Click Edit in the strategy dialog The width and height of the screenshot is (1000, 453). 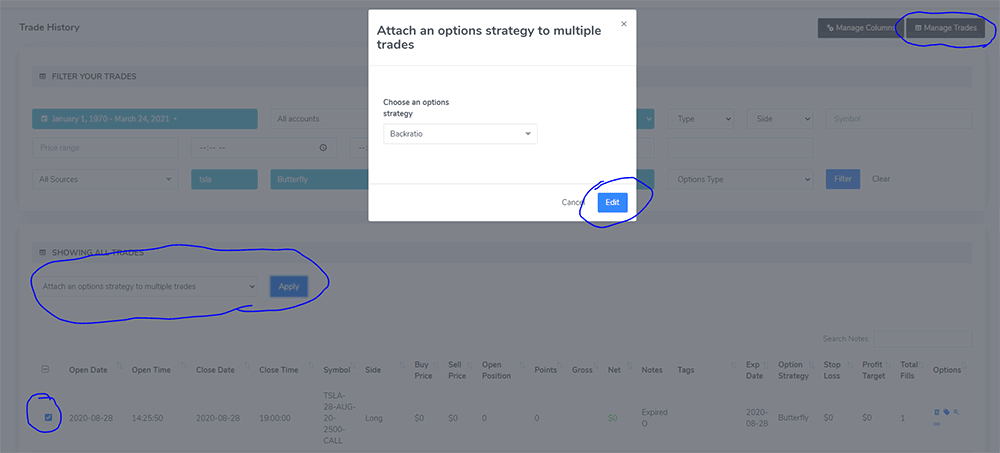(x=612, y=202)
